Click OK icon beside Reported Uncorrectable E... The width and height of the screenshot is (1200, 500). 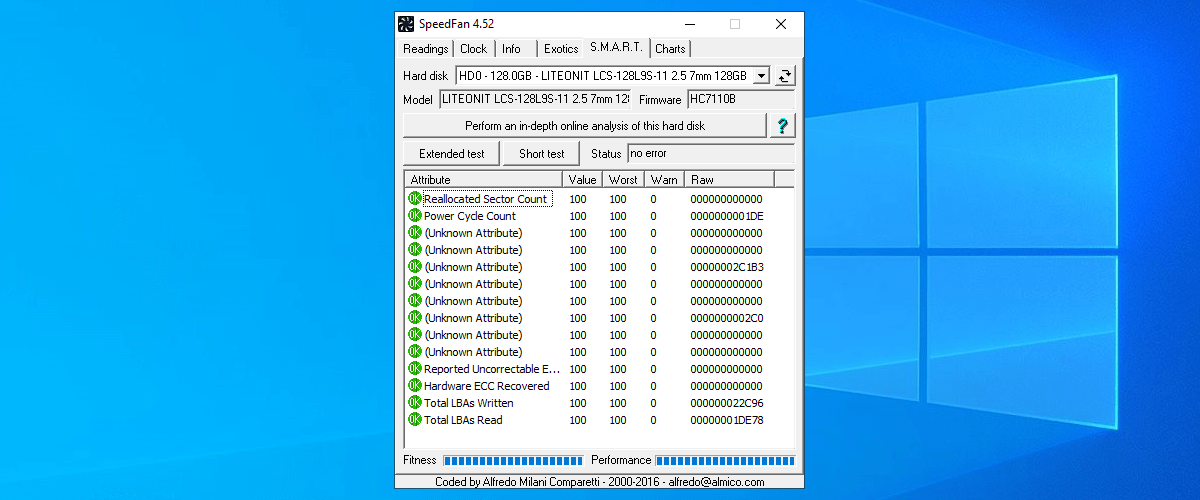(415, 368)
